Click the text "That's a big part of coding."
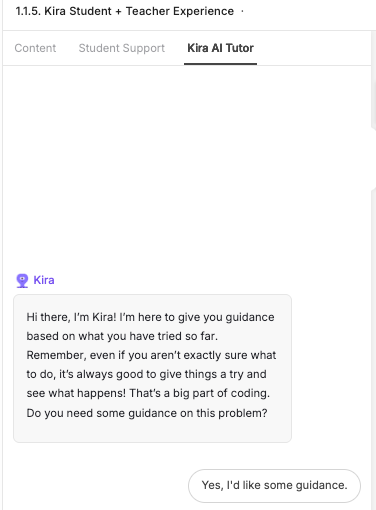Viewport: 376px width, 510px height. [x=199, y=393]
